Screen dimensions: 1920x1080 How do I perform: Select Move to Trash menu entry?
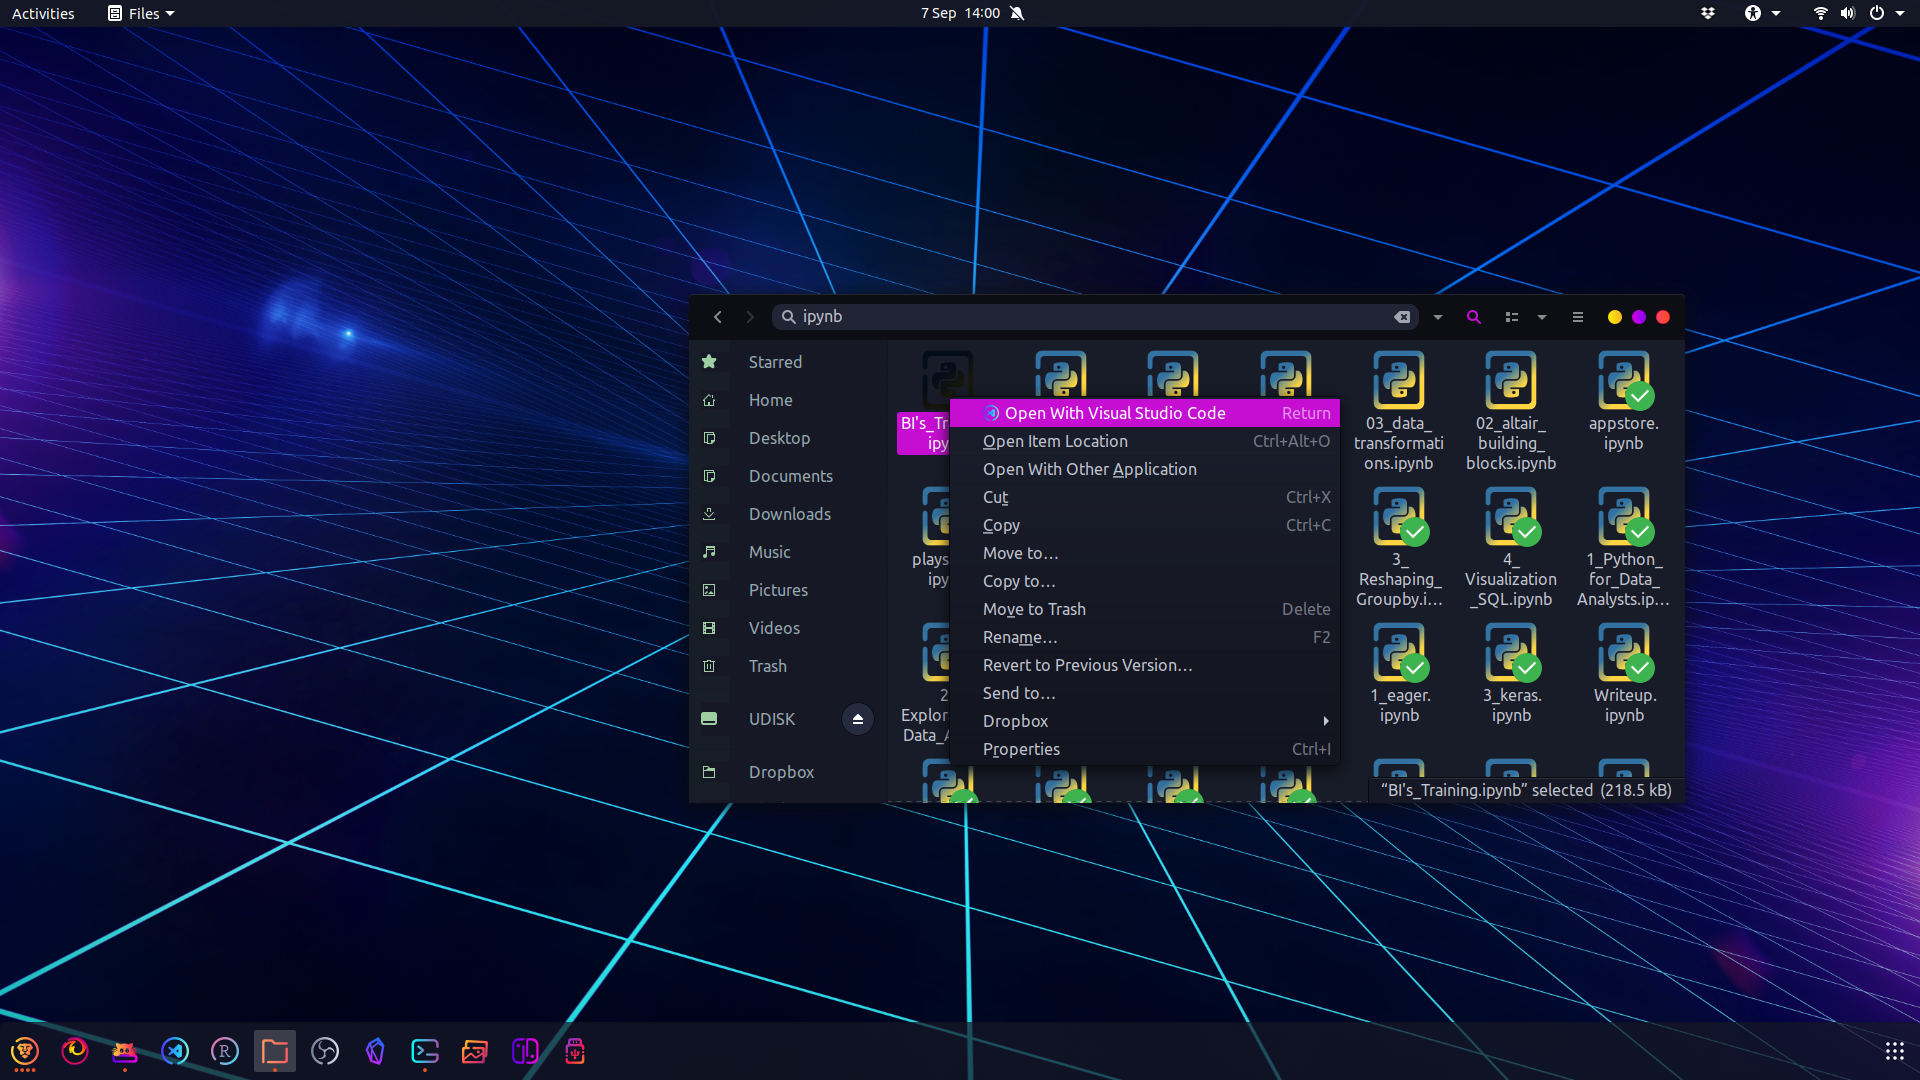point(1034,609)
